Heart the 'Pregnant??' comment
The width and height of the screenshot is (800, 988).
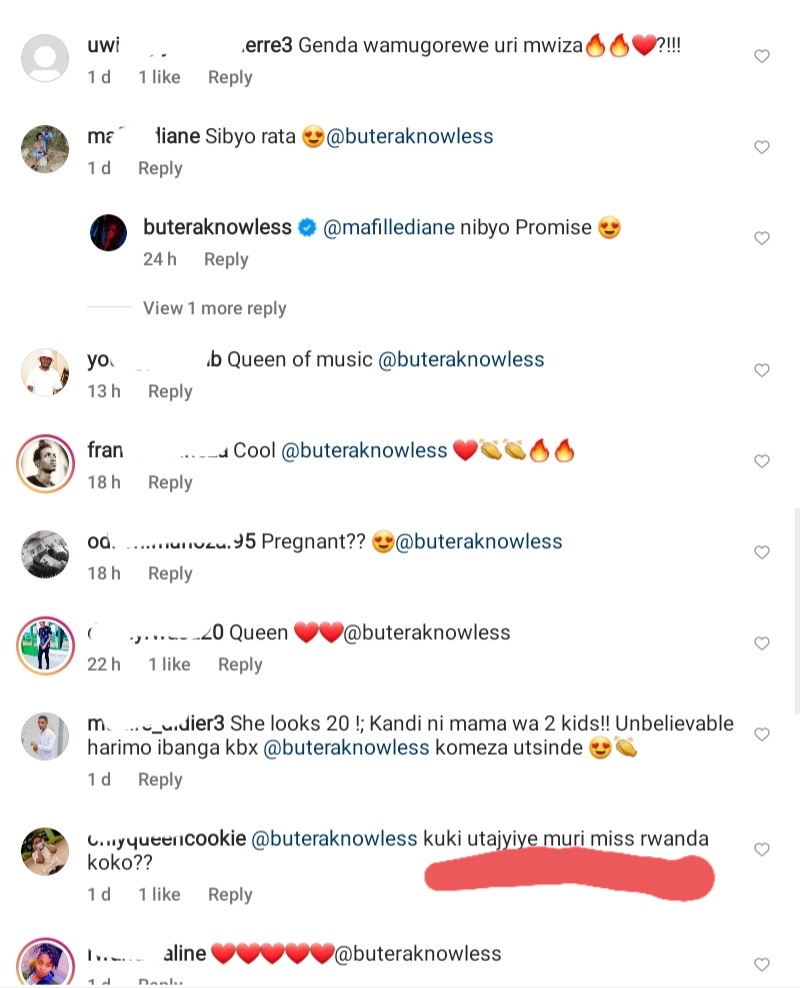click(x=762, y=552)
